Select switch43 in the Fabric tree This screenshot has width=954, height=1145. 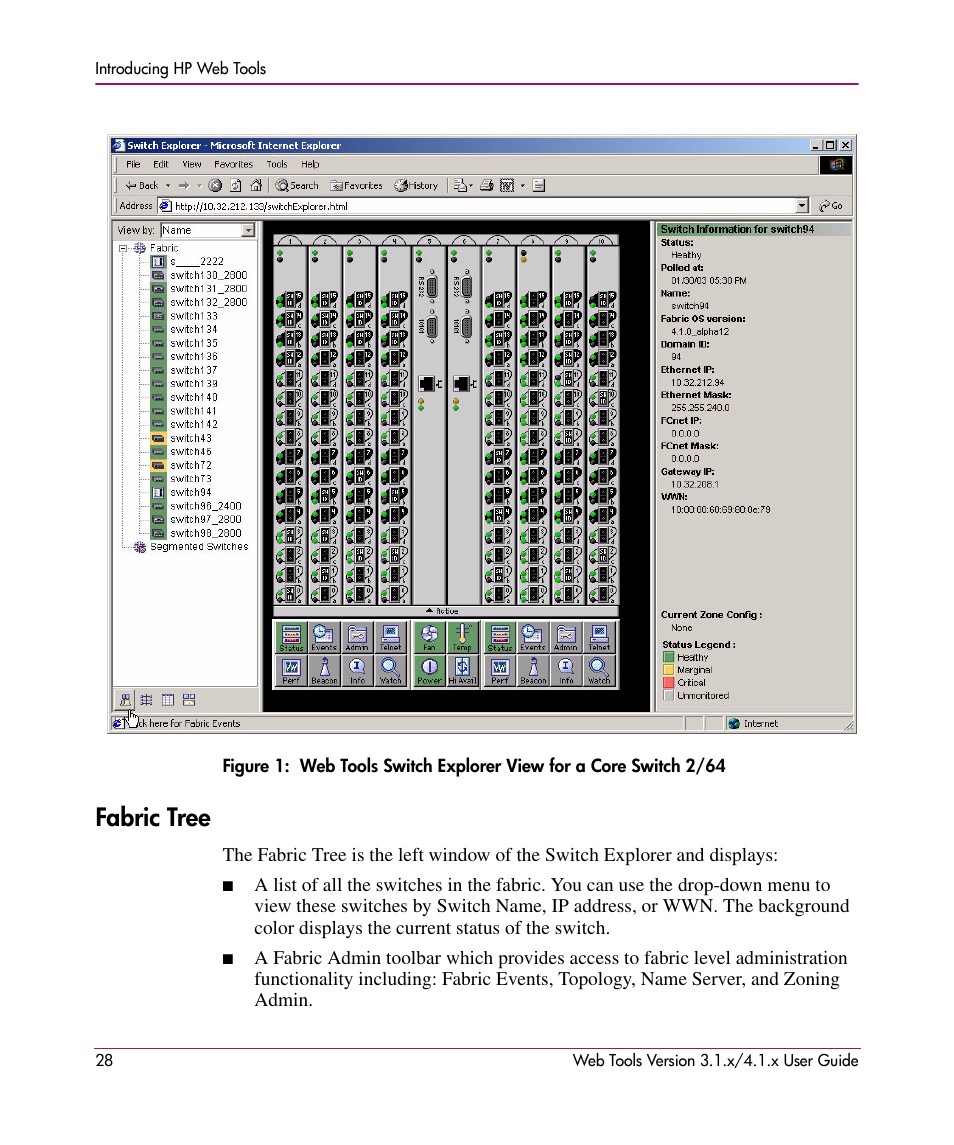pos(191,438)
